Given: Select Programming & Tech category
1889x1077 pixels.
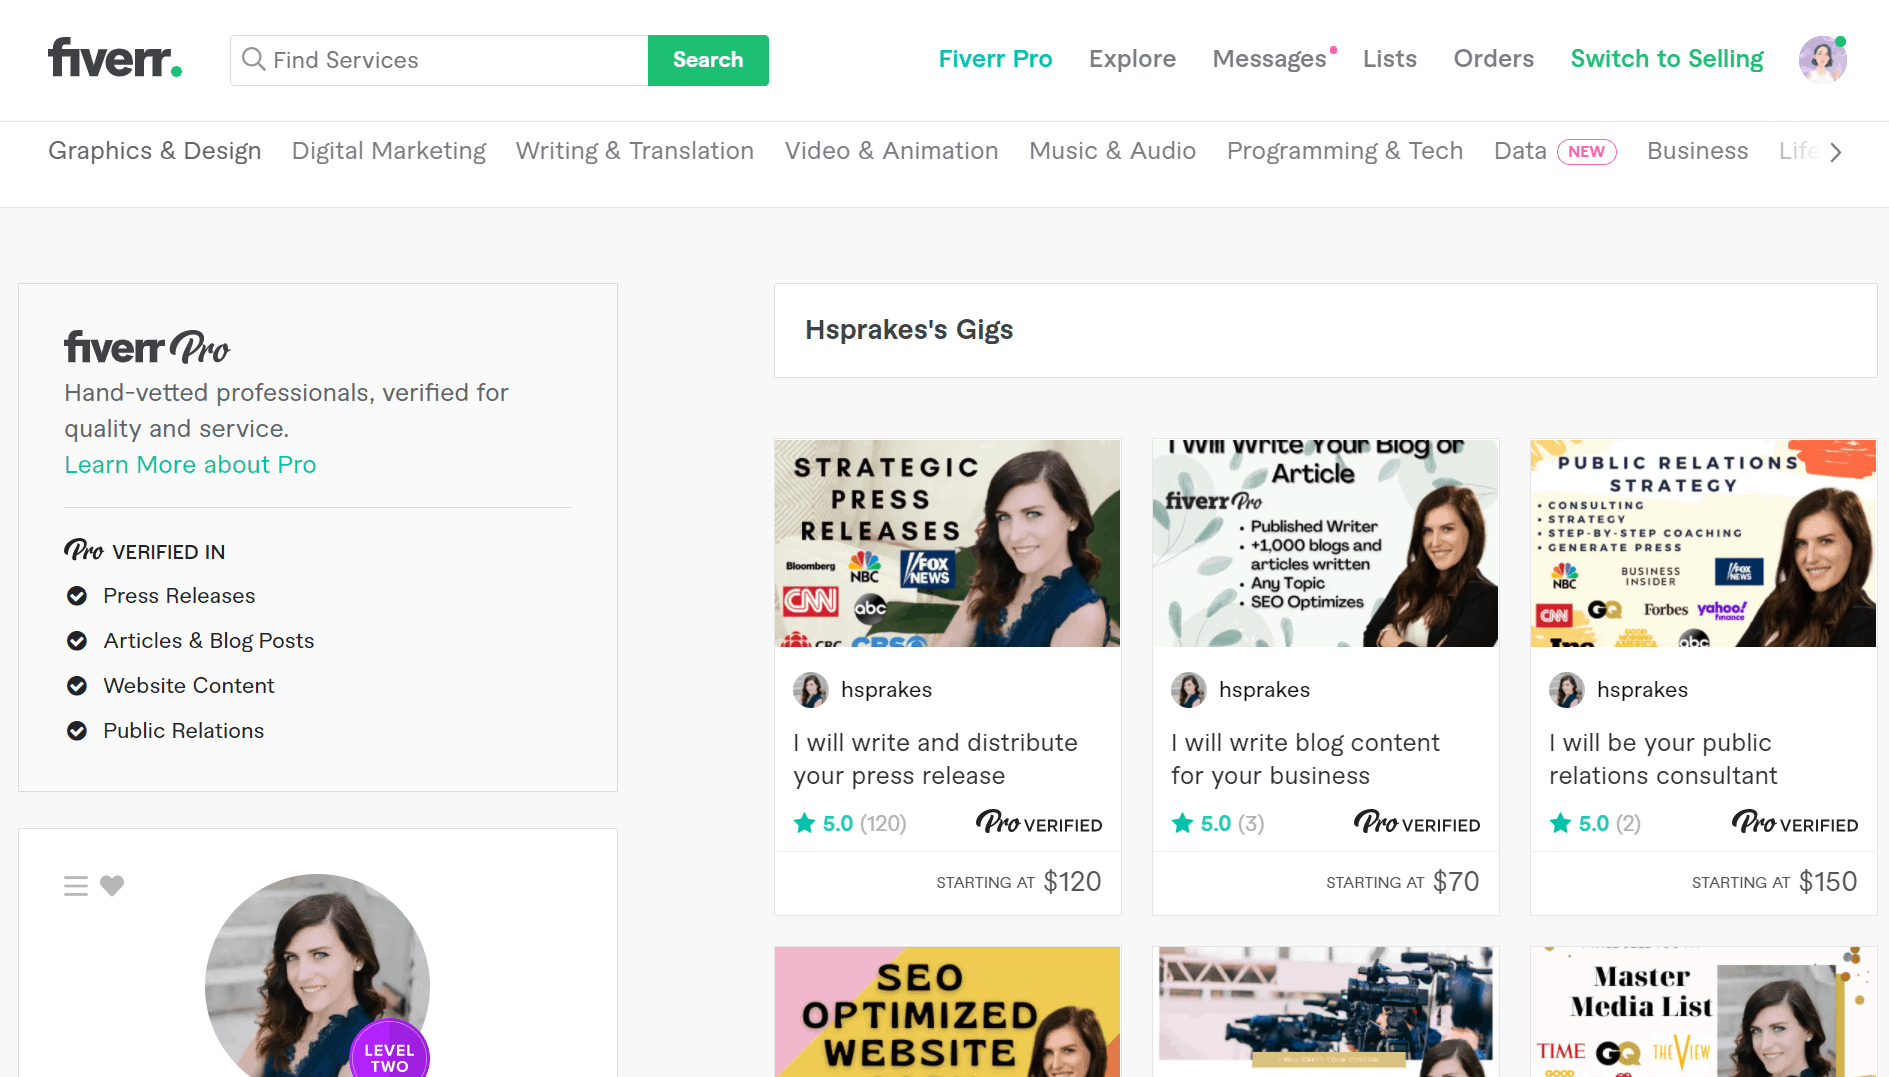Looking at the screenshot, I should point(1345,151).
